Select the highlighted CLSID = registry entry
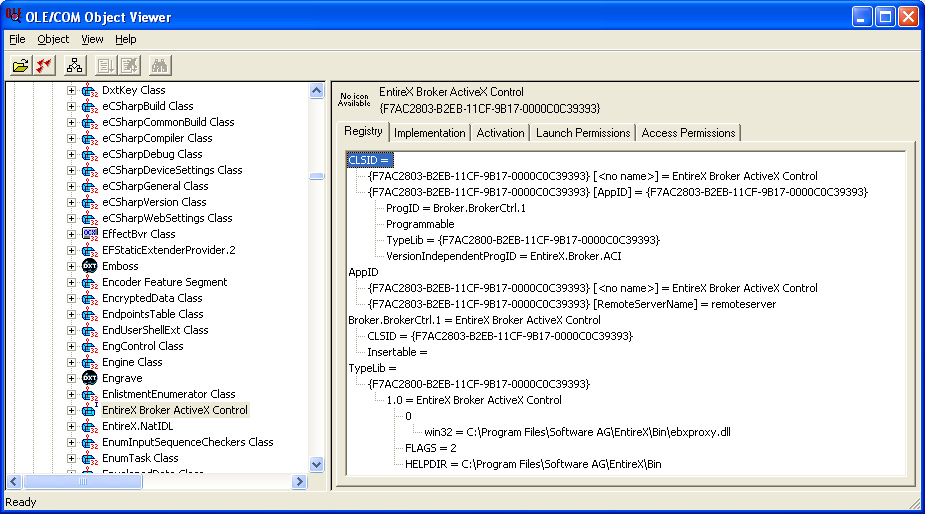 click(x=369, y=160)
